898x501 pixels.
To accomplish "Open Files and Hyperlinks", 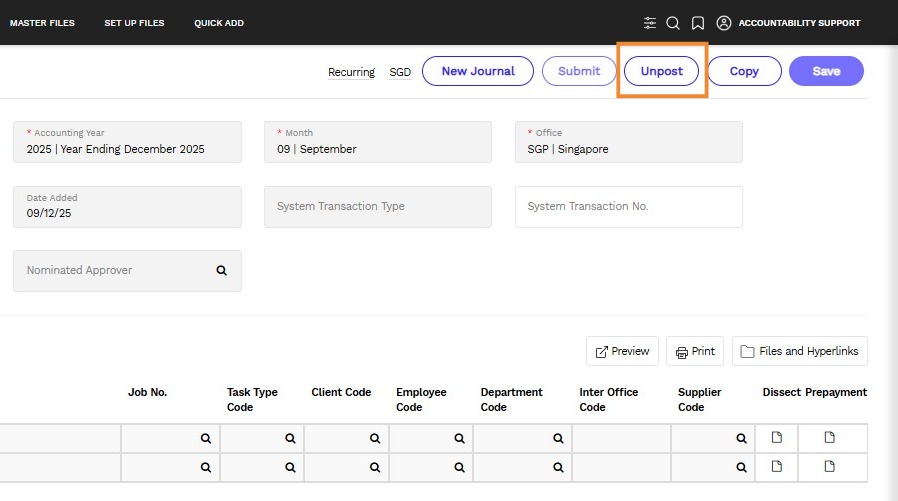I will click(x=799, y=351).
